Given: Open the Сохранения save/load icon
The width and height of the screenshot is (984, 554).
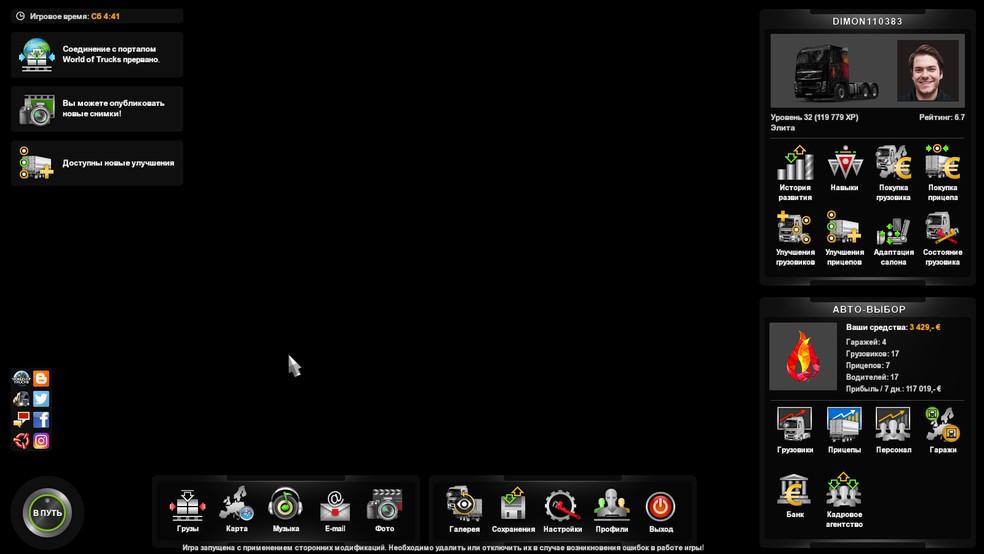Looking at the screenshot, I should click(513, 510).
